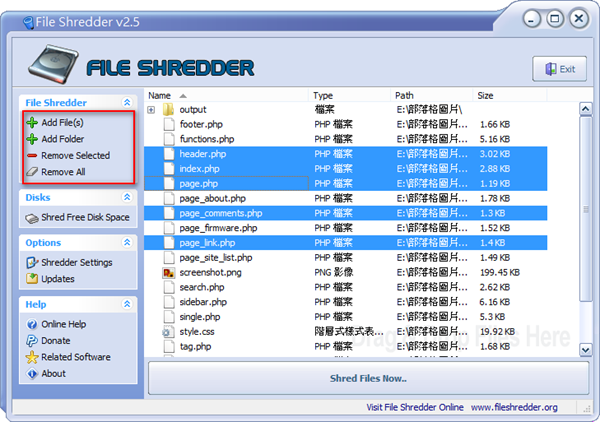Screen dimensions: 600x422
Task: Click scrollbar down arrow in file list
Action: tap(585, 350)
